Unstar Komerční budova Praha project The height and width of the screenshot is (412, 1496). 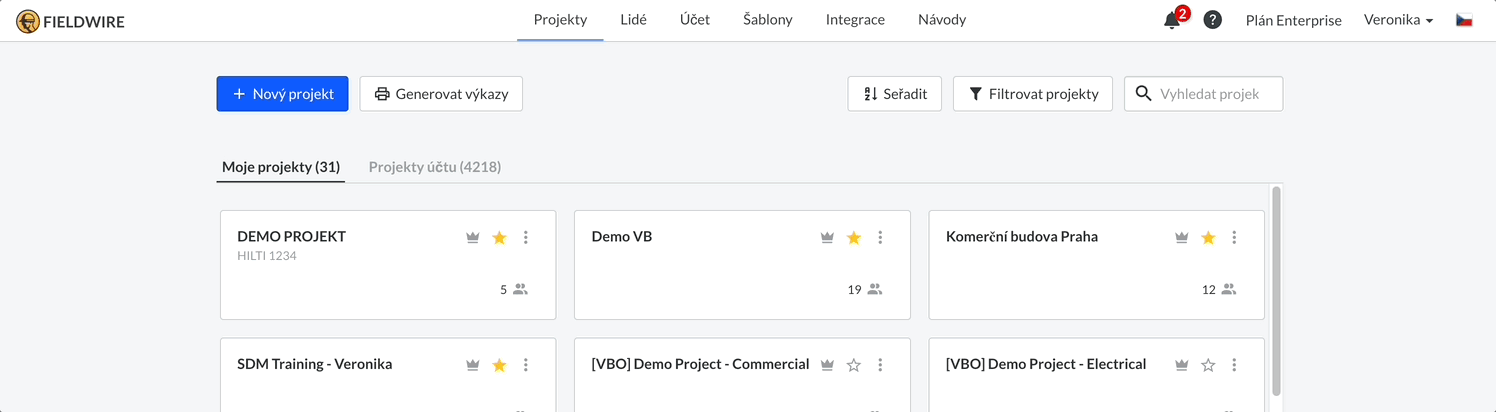(x=1208, y=237)
